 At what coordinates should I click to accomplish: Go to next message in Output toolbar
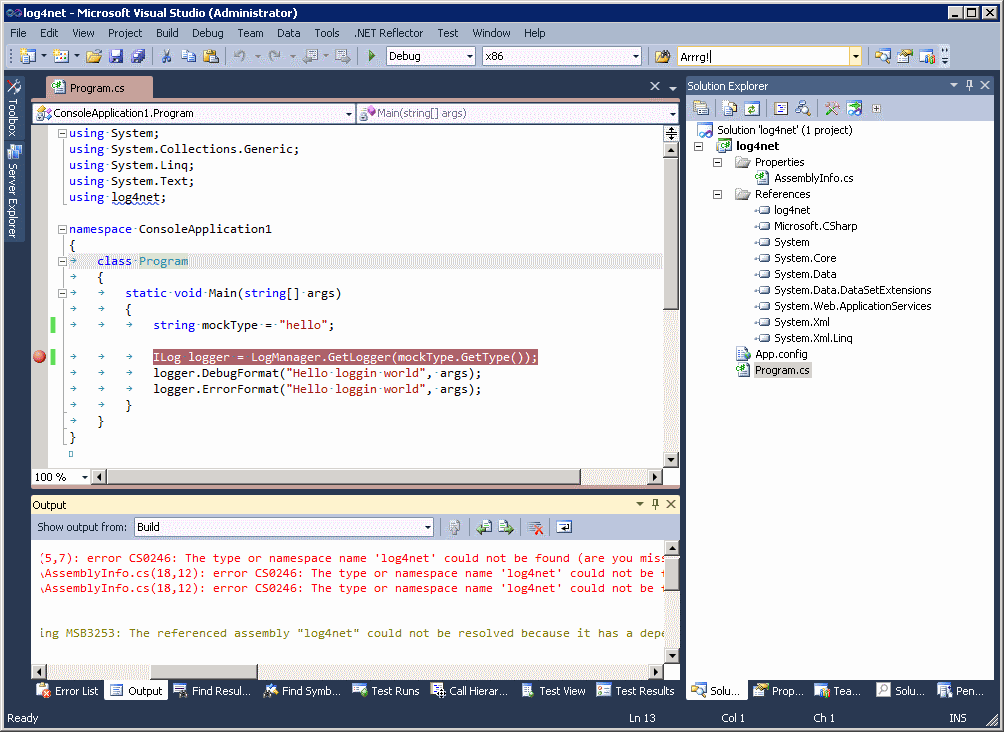[506, 528]
